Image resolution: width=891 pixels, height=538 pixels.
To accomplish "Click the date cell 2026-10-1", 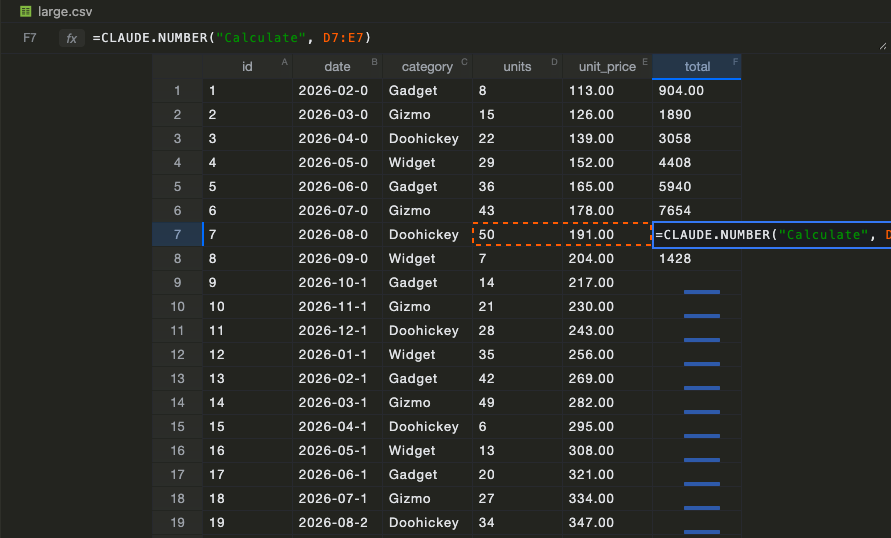I will coord(338,283).
